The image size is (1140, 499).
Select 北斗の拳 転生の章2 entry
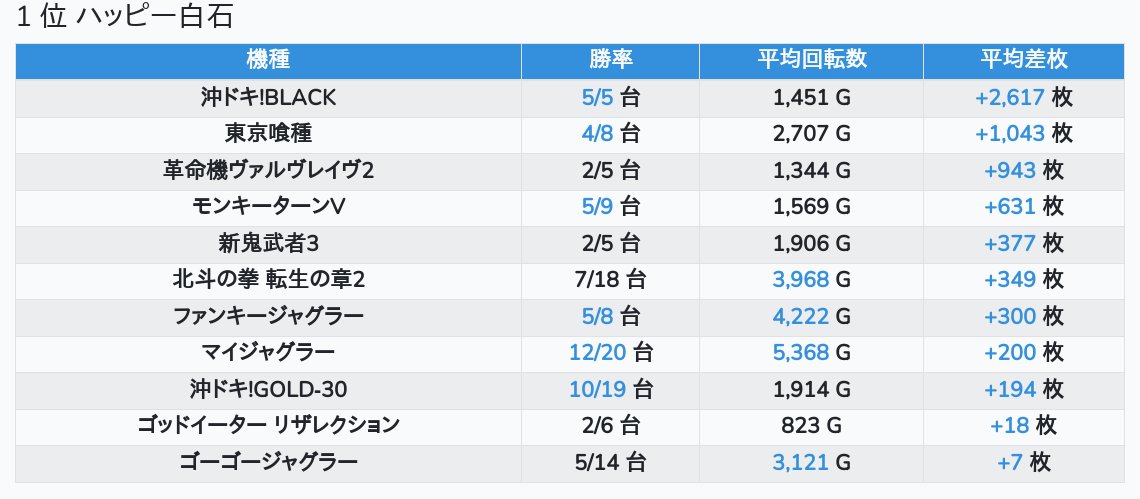pyautogui.click(x=268, y=279)
